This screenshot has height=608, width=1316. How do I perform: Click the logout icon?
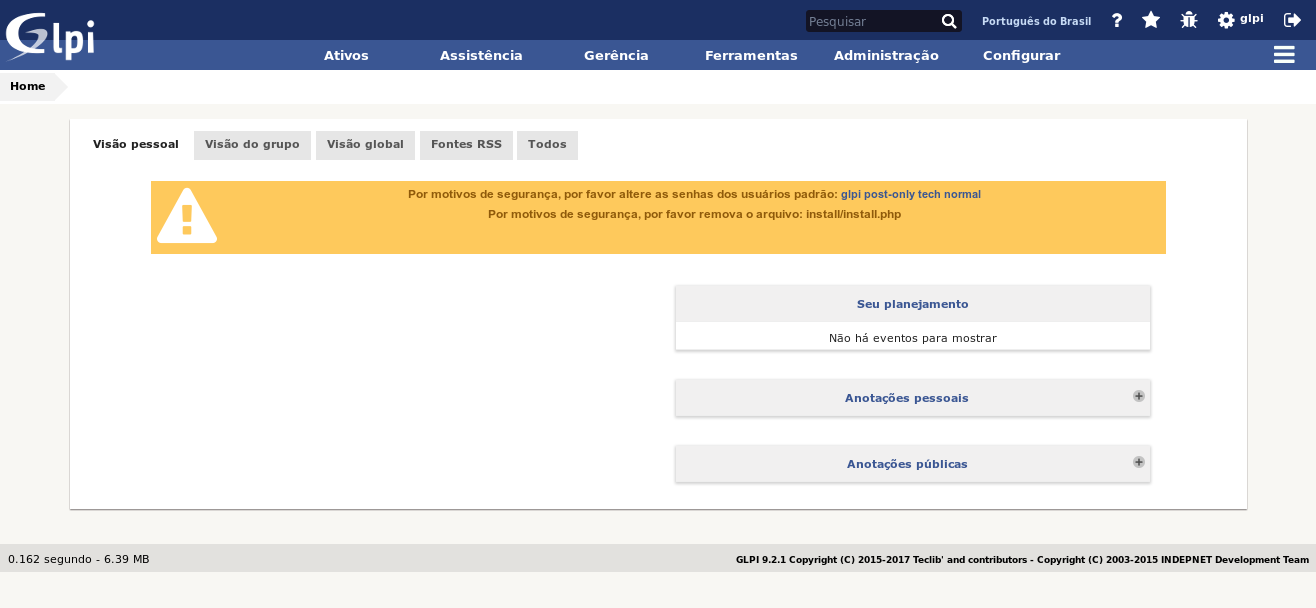click(x=1293, y=20)
